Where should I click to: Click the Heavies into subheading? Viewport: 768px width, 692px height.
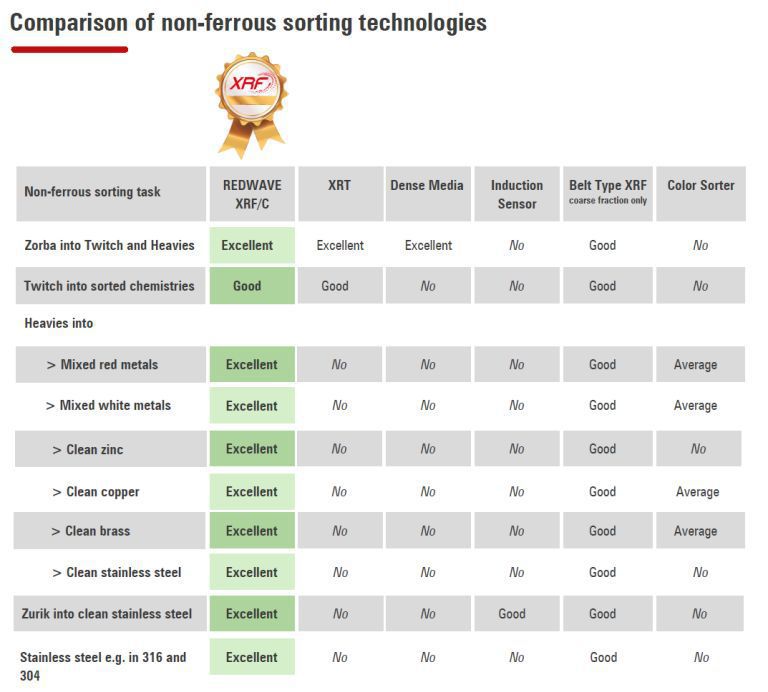[59, 324]
